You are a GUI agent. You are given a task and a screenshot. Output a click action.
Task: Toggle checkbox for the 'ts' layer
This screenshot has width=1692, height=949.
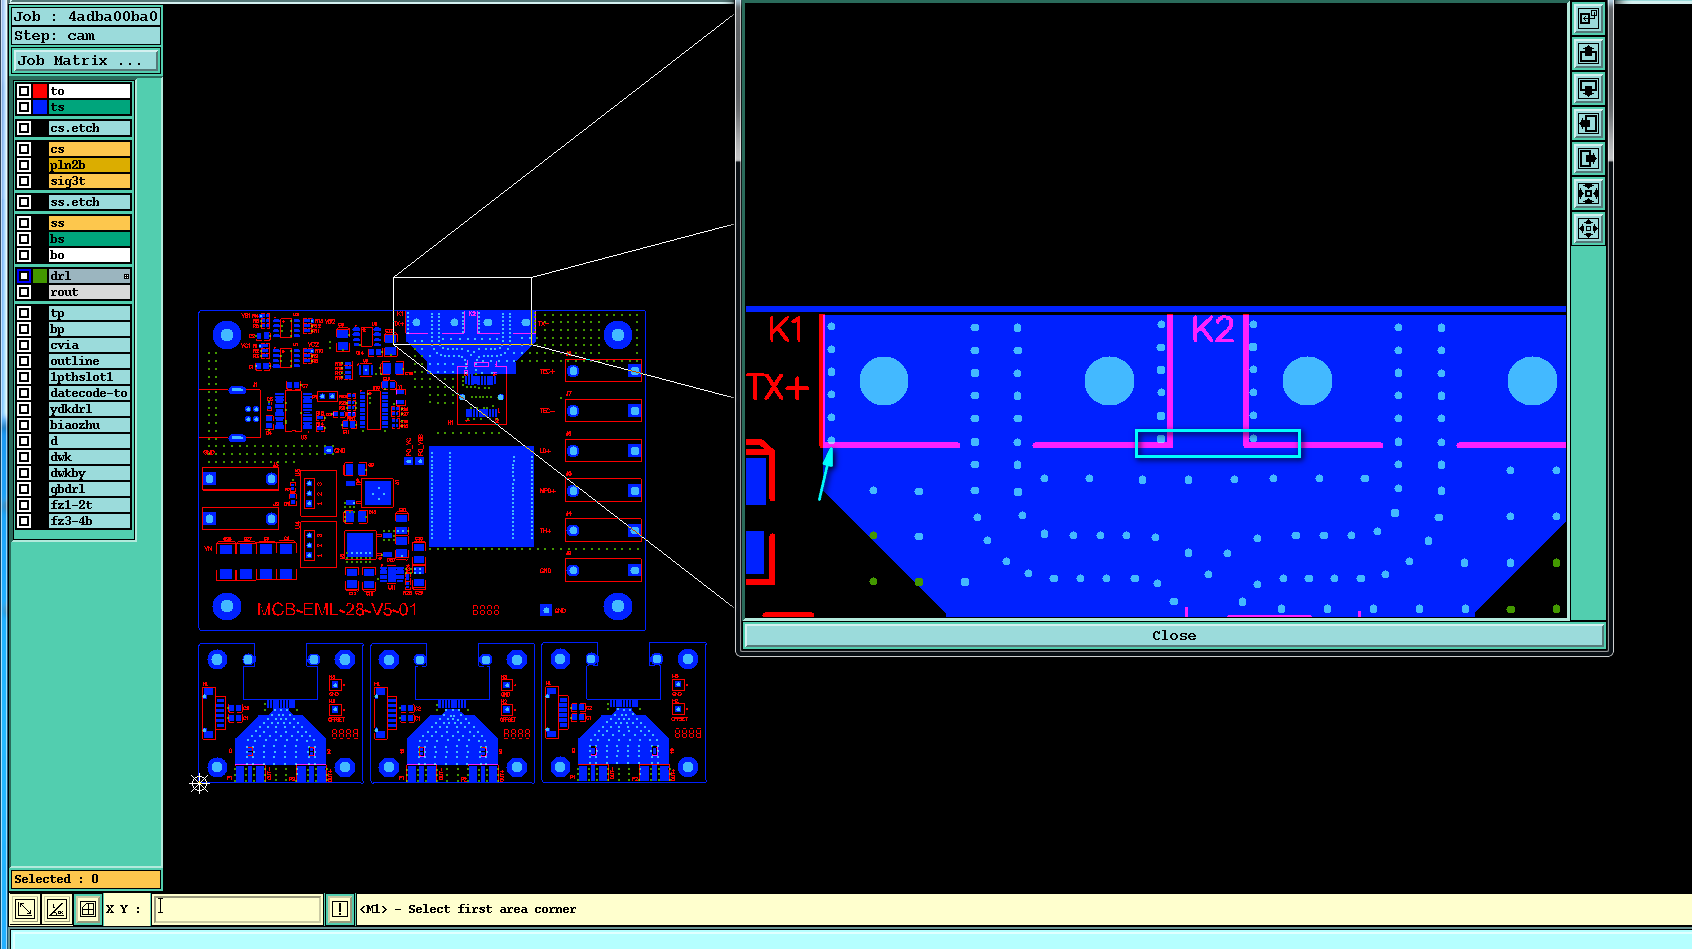coord(24,107)
